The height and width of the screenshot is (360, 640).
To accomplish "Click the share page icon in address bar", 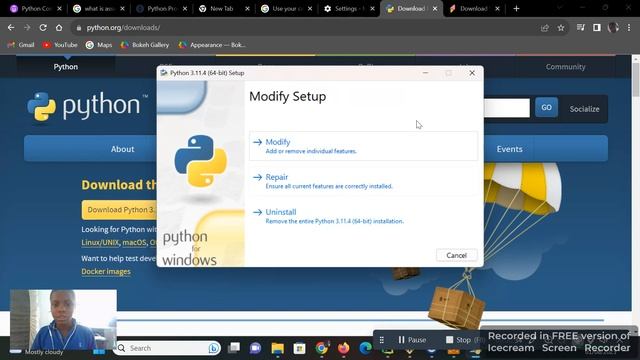I will (544, 27).
